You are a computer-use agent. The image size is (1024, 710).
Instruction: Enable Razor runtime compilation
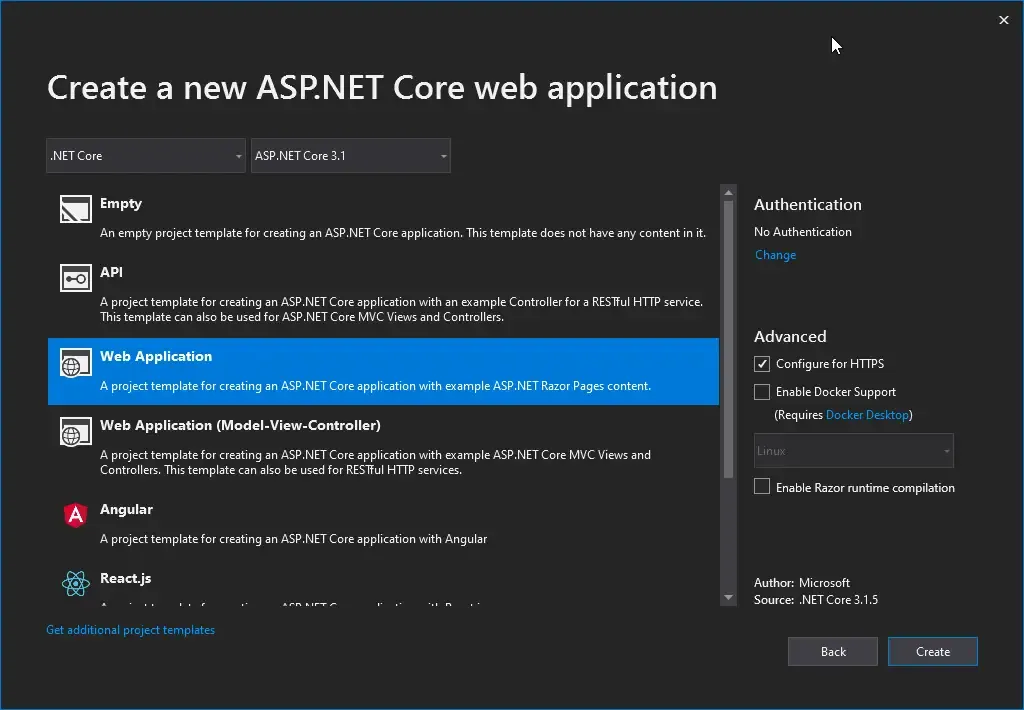[761, 485]
